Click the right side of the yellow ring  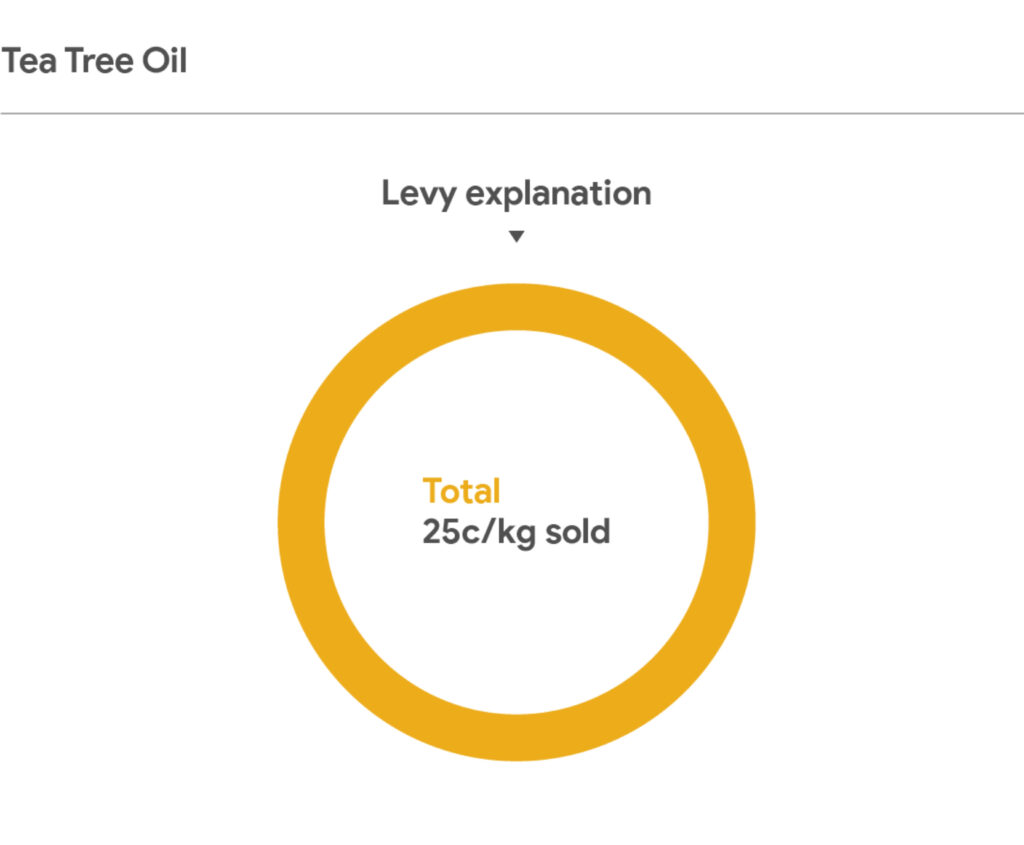[x=731, y=522]
